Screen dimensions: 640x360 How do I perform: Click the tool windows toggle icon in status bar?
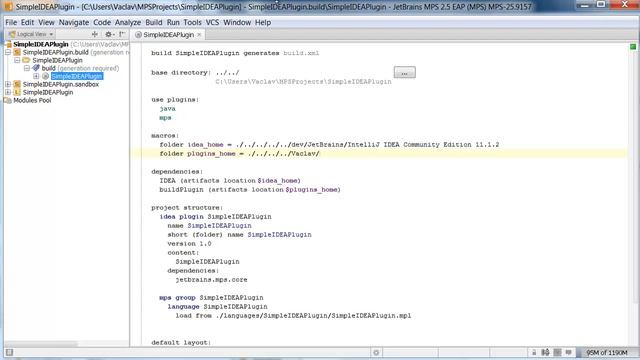pyautogui.click(x=9, y=352)
